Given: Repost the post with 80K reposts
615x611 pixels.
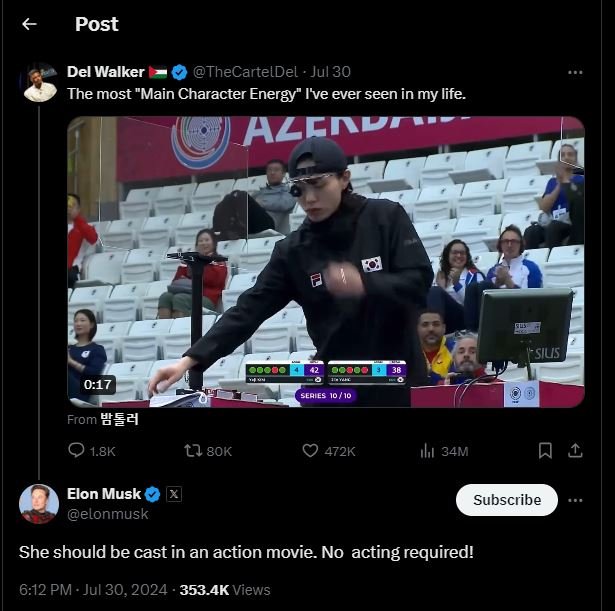Looking at the screenshot, I should [192, 451].
